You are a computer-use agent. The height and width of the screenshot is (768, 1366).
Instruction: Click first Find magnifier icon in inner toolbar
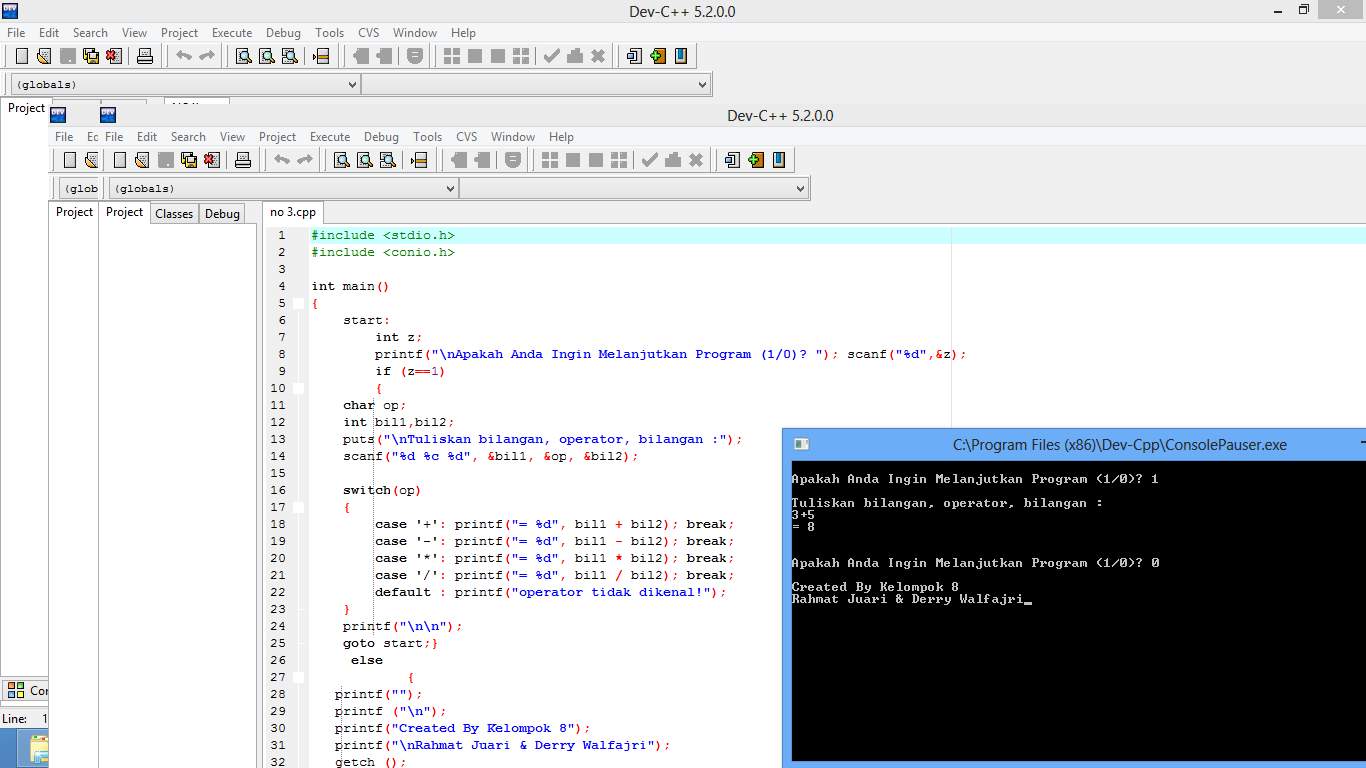click(x=341, y=160)
